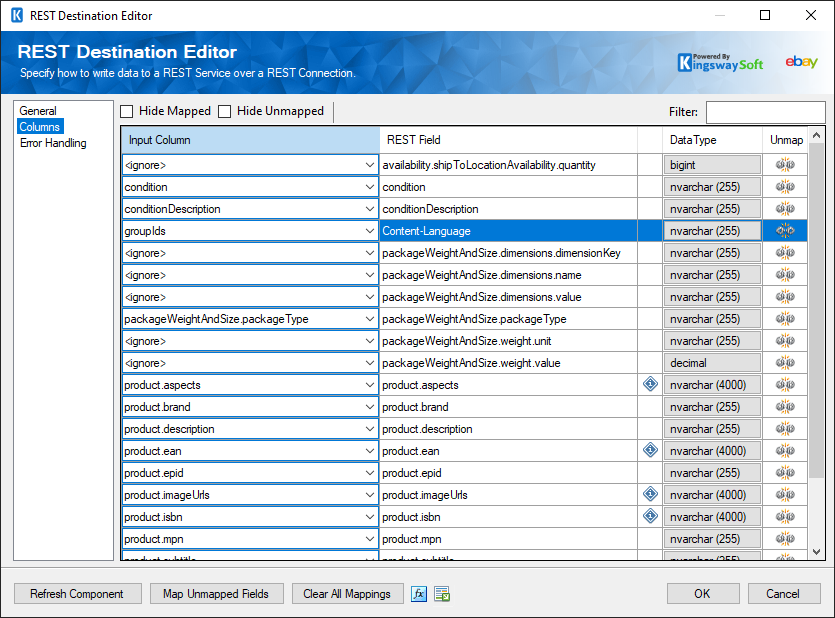Click the vertical scrollbar down arrow
The width and height of the screenshot is (835, 618).
pyautogui.click(x=816, y=552)
